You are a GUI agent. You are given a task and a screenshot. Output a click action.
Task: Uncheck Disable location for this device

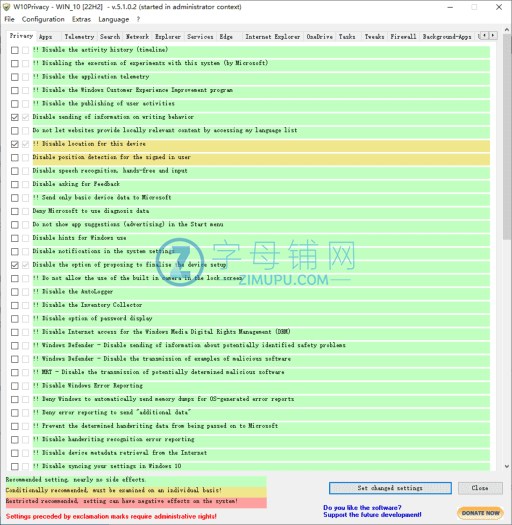15,144
